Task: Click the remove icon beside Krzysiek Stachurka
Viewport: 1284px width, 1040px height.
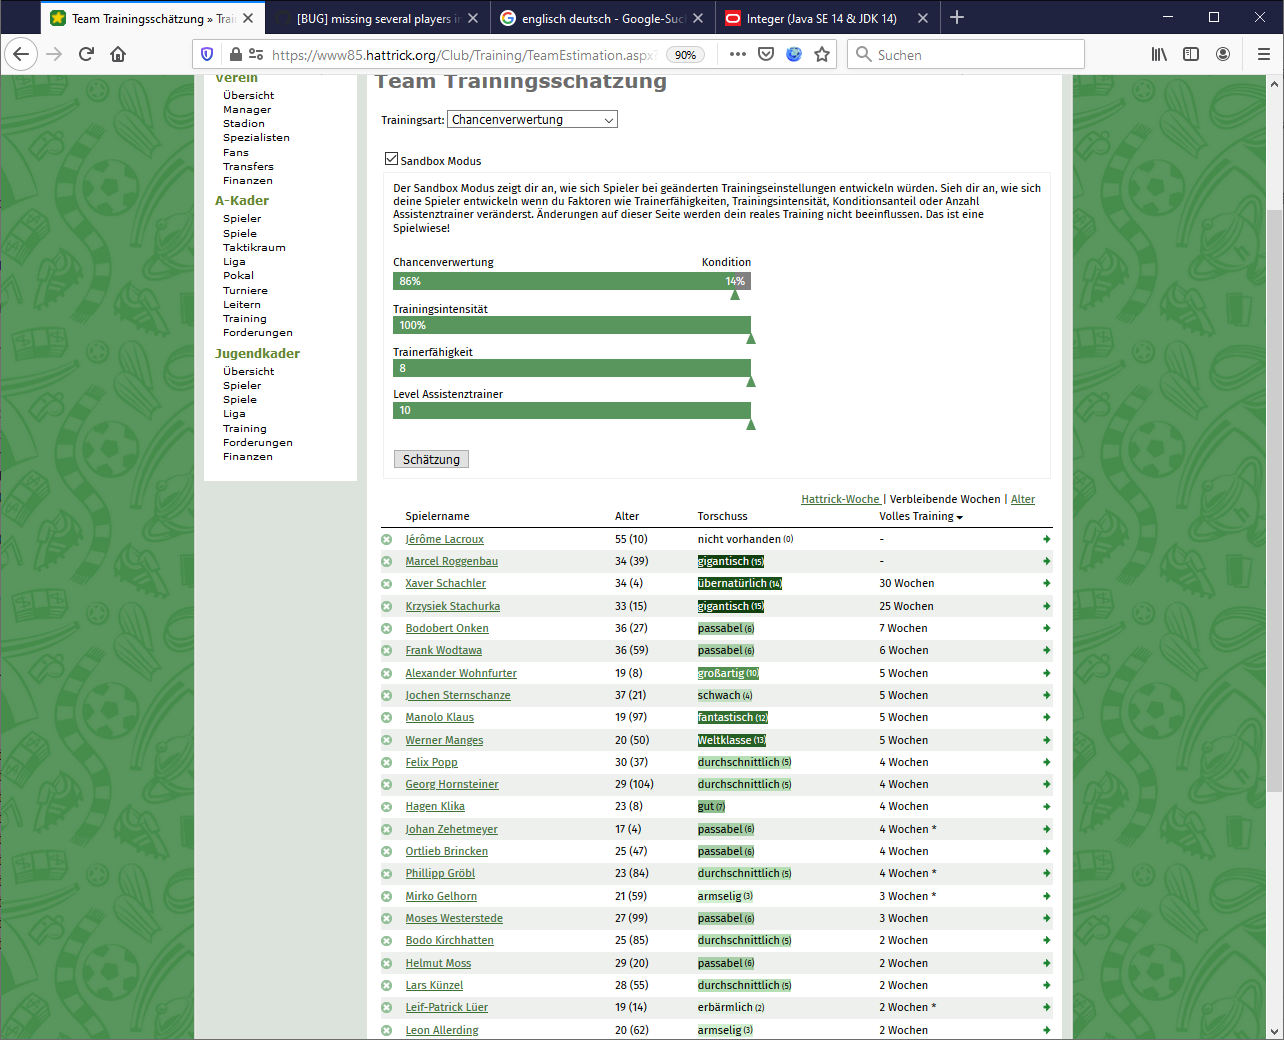Action: point(387,606)
